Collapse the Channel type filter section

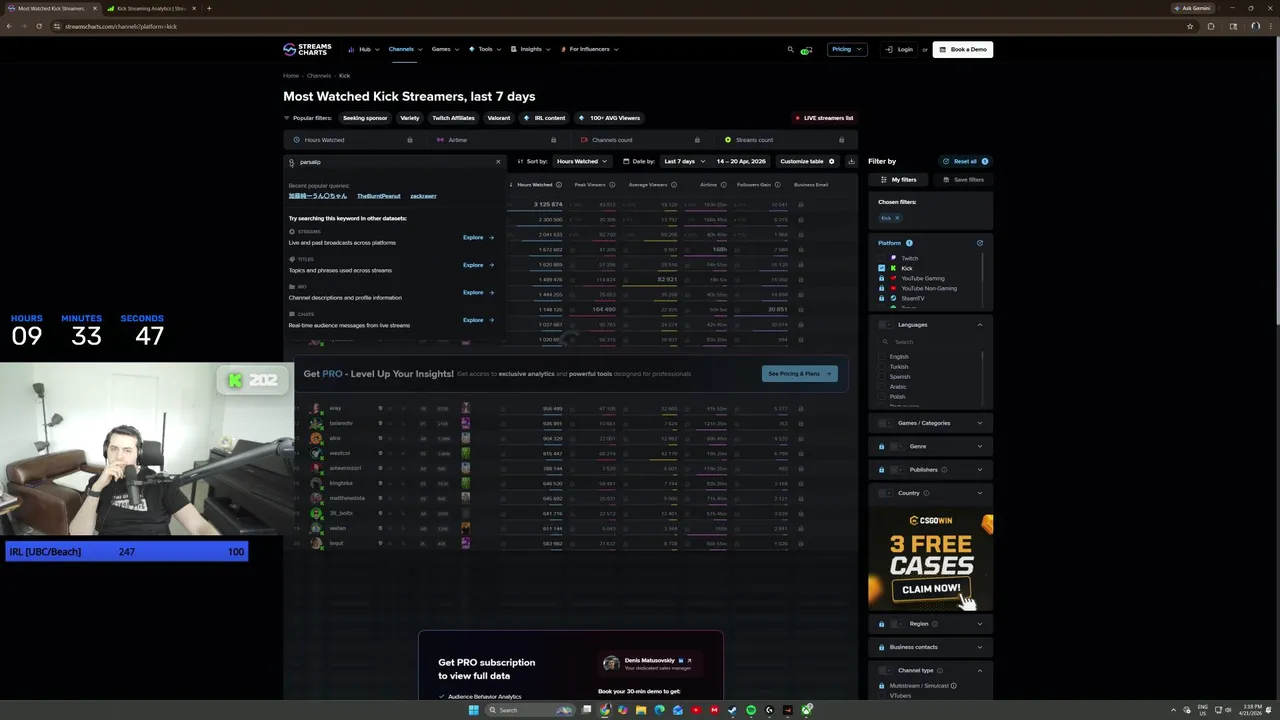(x=980, y=670)
